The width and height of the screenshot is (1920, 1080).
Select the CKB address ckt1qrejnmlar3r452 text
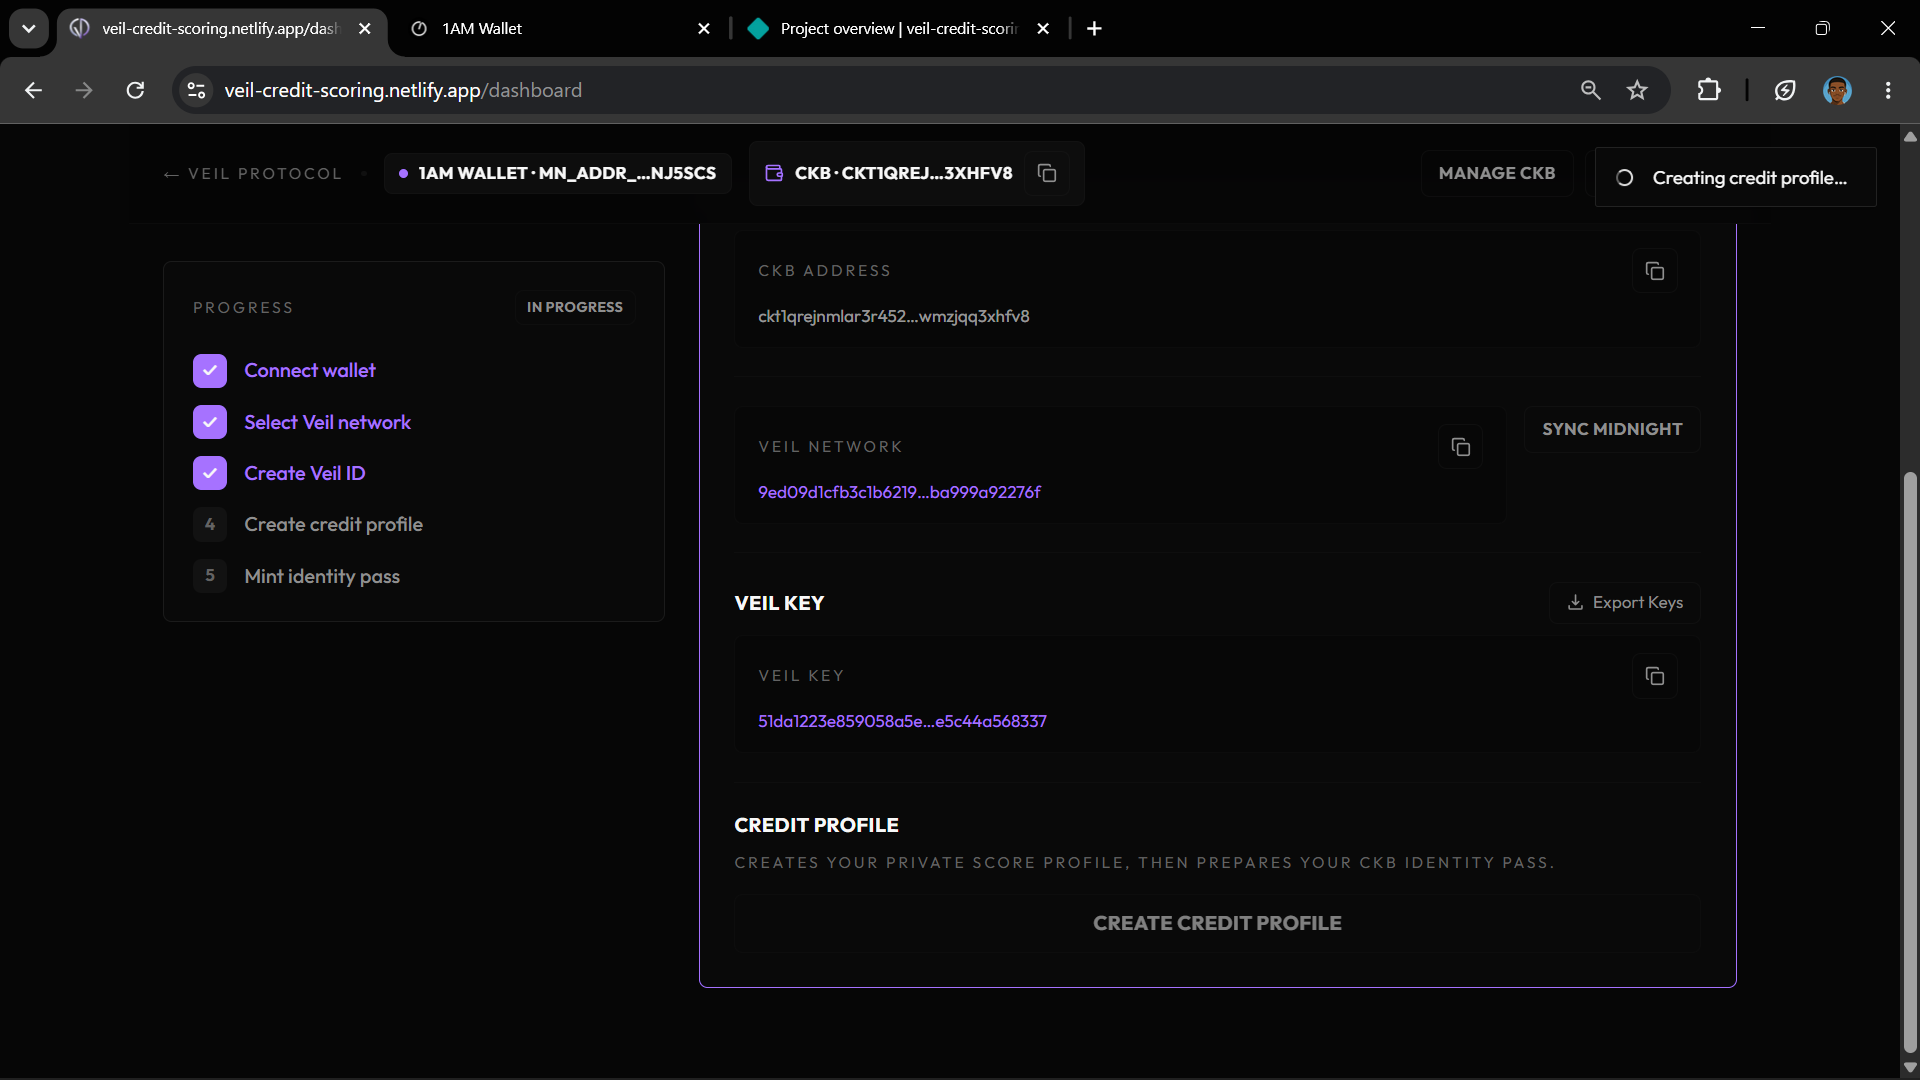(x=893, y=316)
